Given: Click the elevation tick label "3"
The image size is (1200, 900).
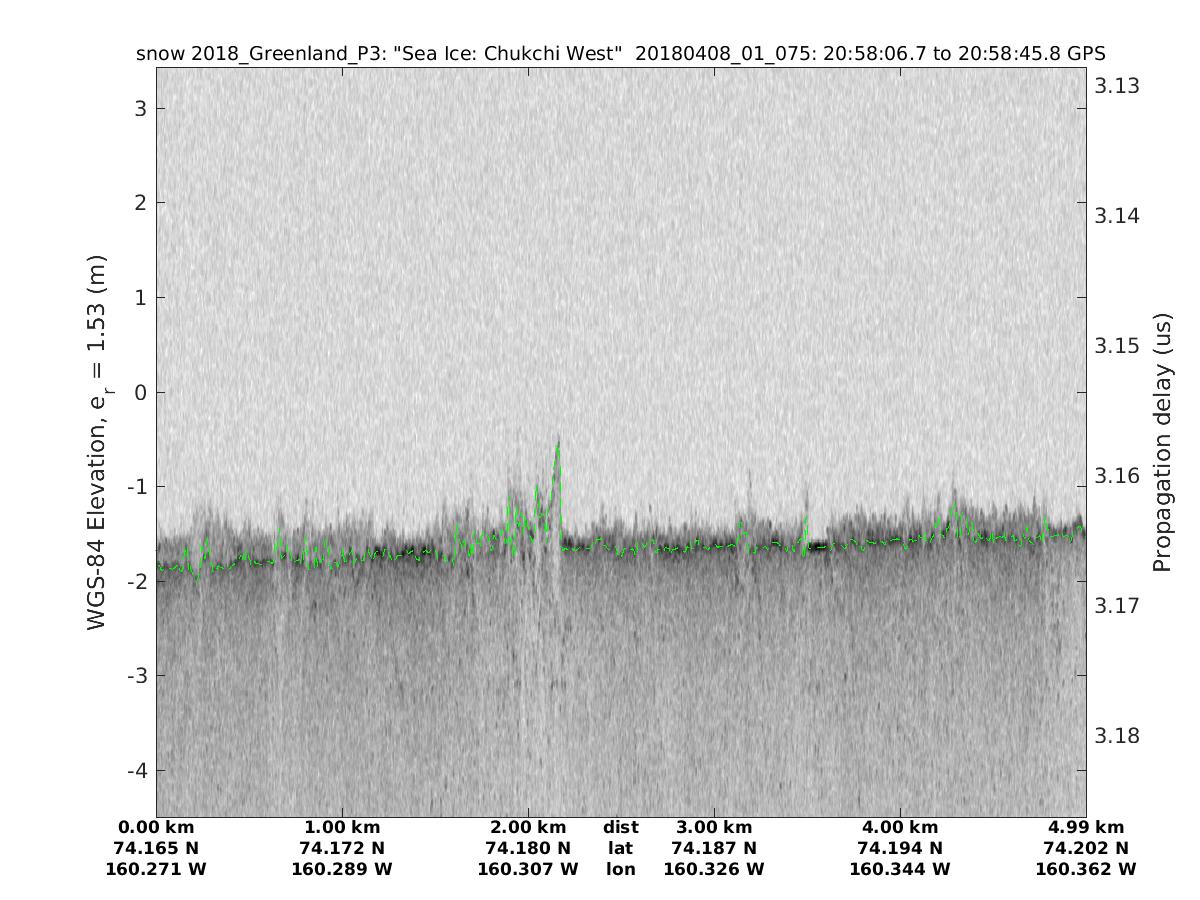Looking at the screenshot, I should coord(141,108).
